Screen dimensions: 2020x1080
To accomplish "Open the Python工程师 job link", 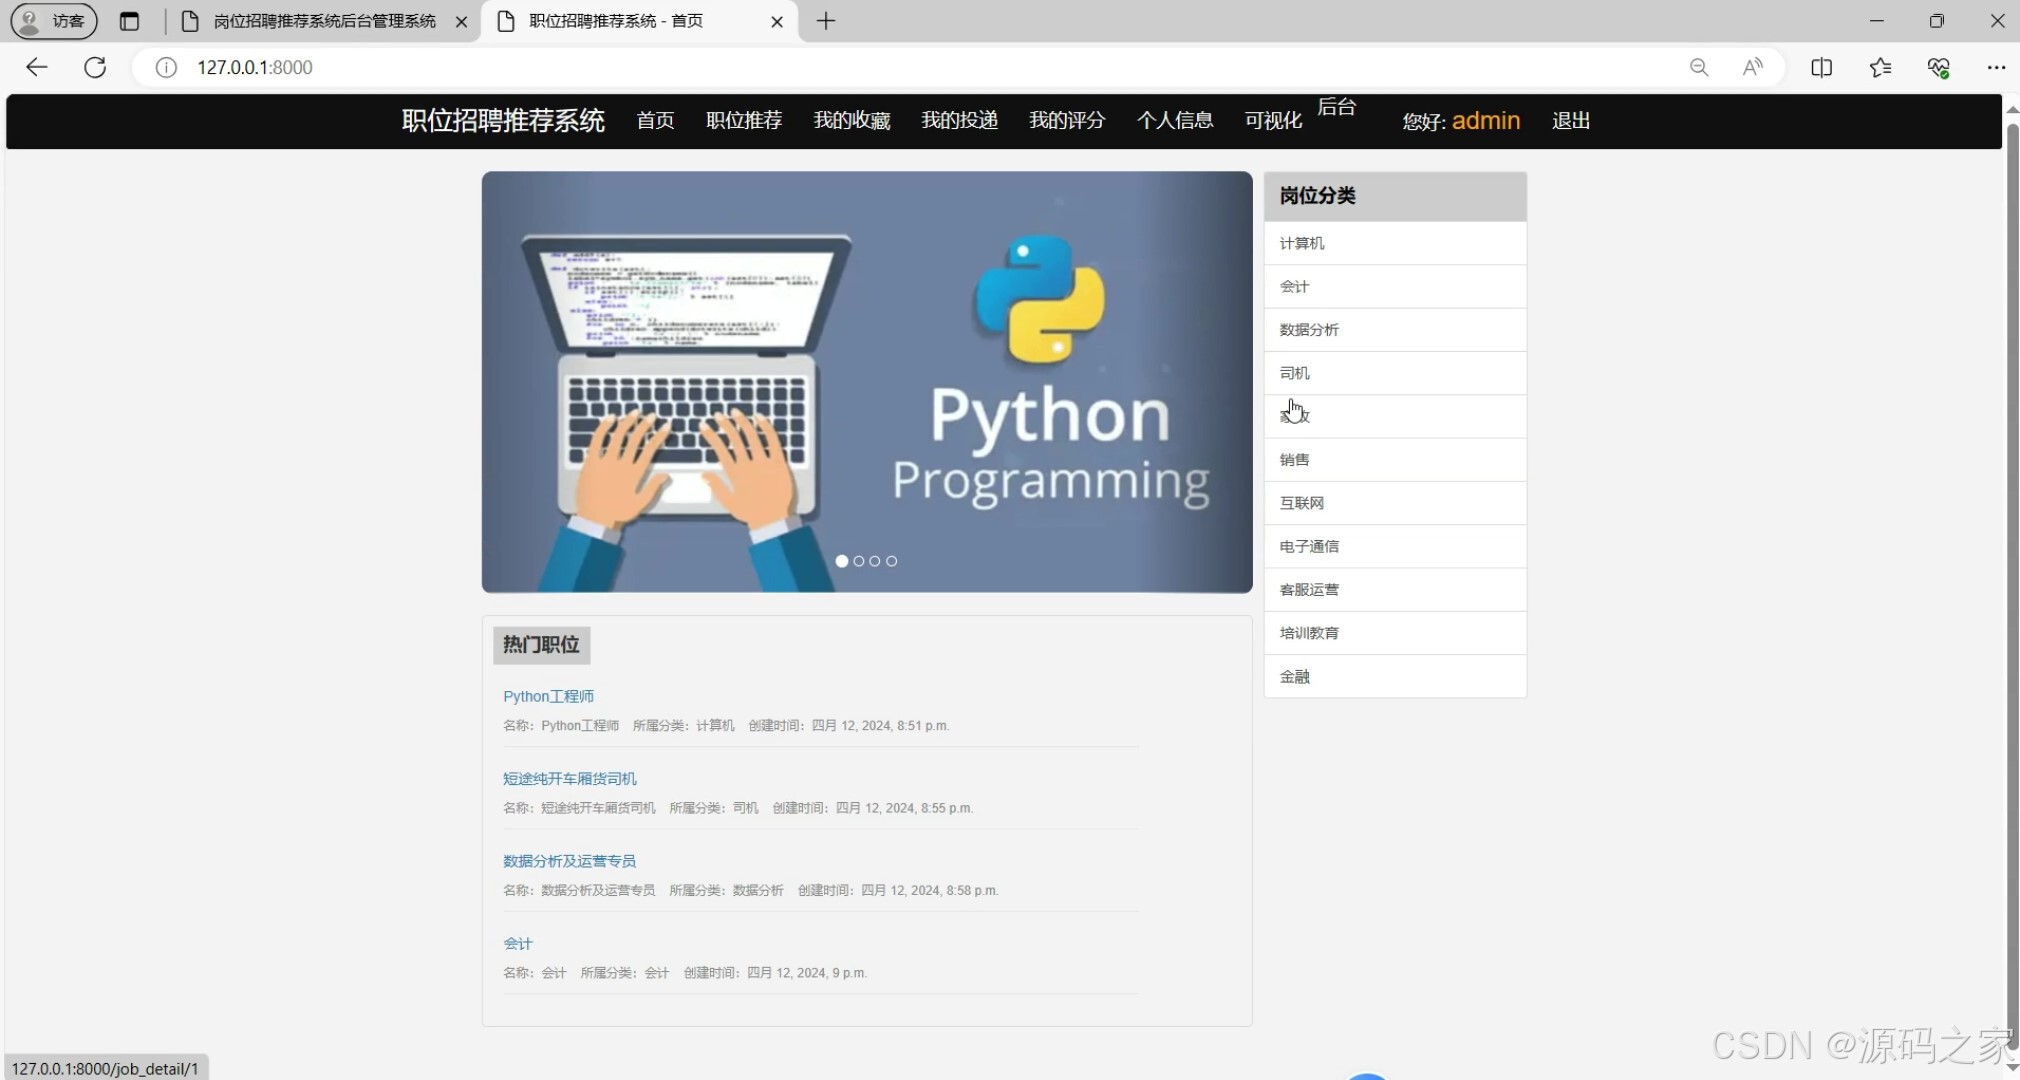I will point(548,696).
